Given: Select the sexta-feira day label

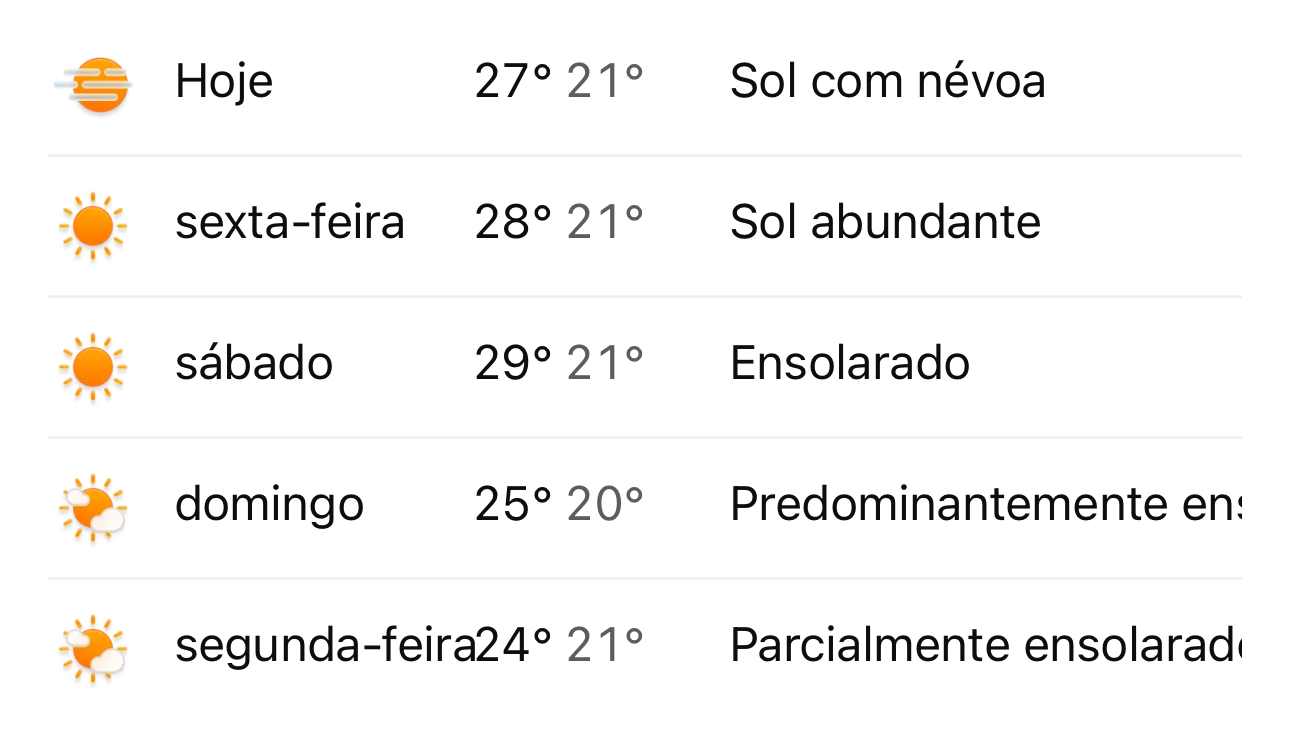Looking at the screenshot, I should point(290,222).
